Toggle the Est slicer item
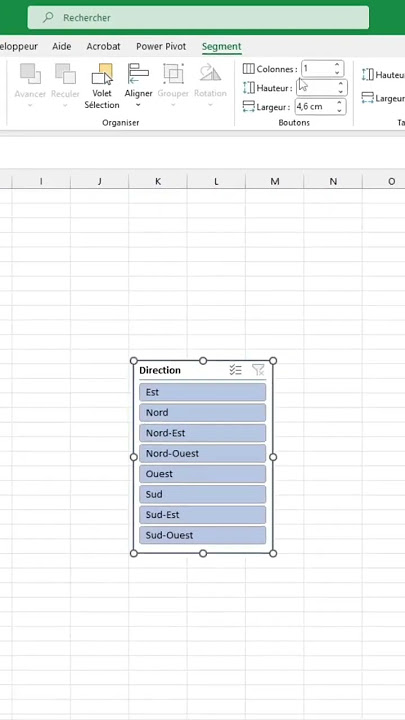This screenshot has width=405, height=720. point(202,392)
